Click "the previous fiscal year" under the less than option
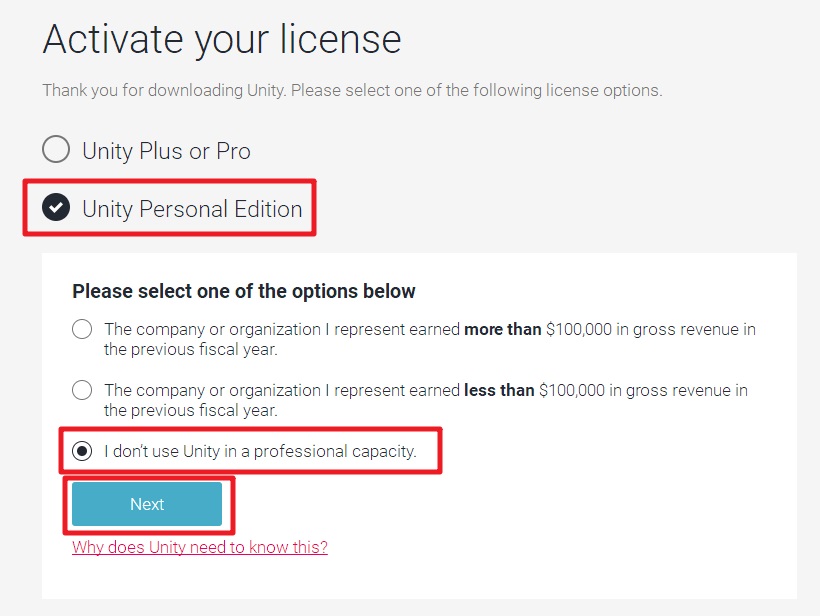The width and height of the screenshot is (820, 616). tap(190, 410)
